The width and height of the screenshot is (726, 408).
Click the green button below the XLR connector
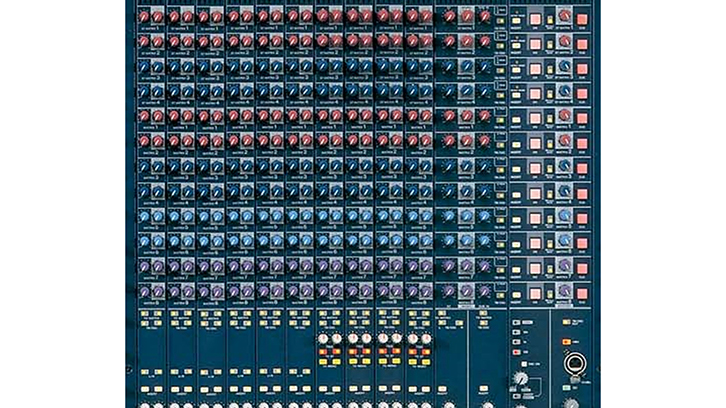tap(566, 388)
